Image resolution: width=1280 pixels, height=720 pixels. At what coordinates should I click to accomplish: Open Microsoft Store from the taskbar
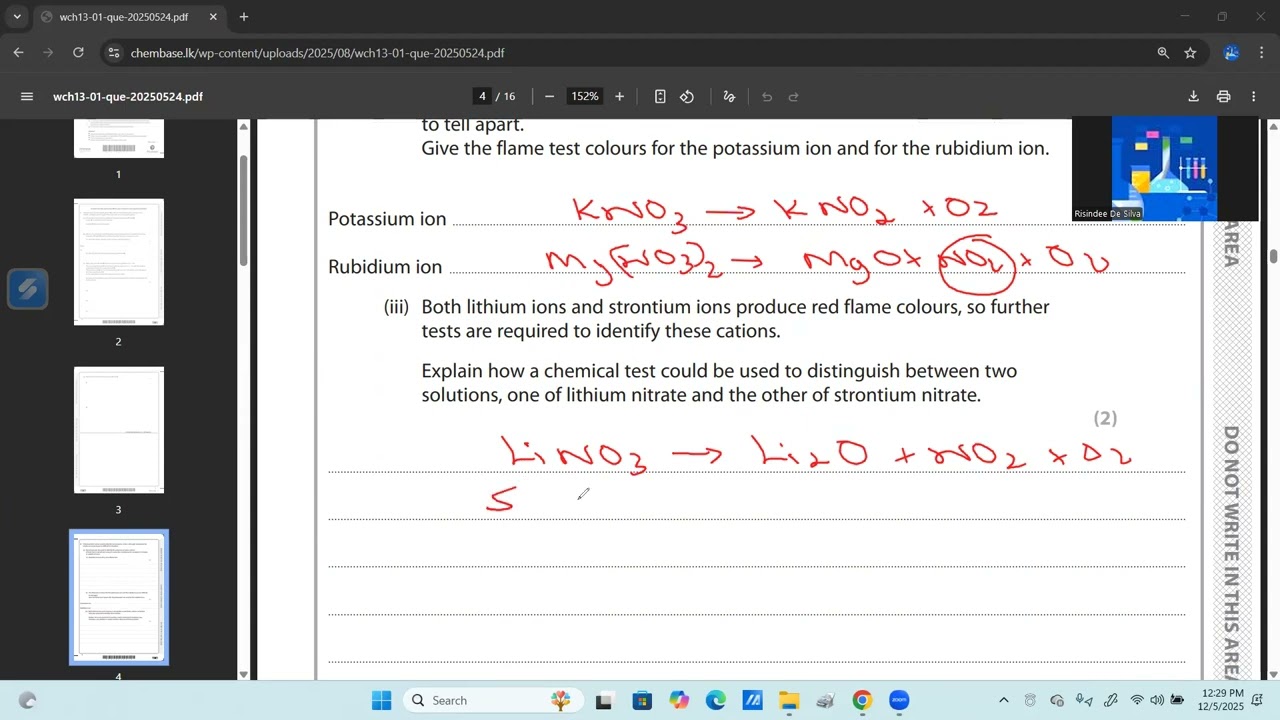pyautogui.click(x=642, y=700)
